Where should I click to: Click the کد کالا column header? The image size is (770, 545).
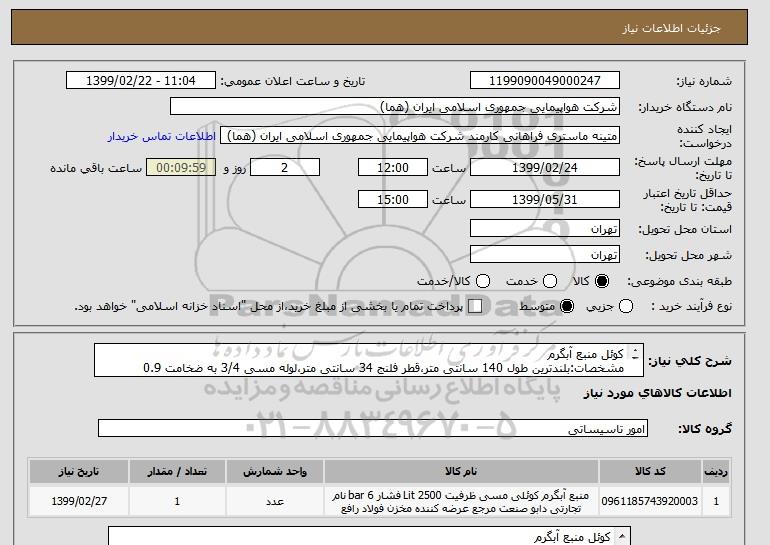tap(650, 471)
